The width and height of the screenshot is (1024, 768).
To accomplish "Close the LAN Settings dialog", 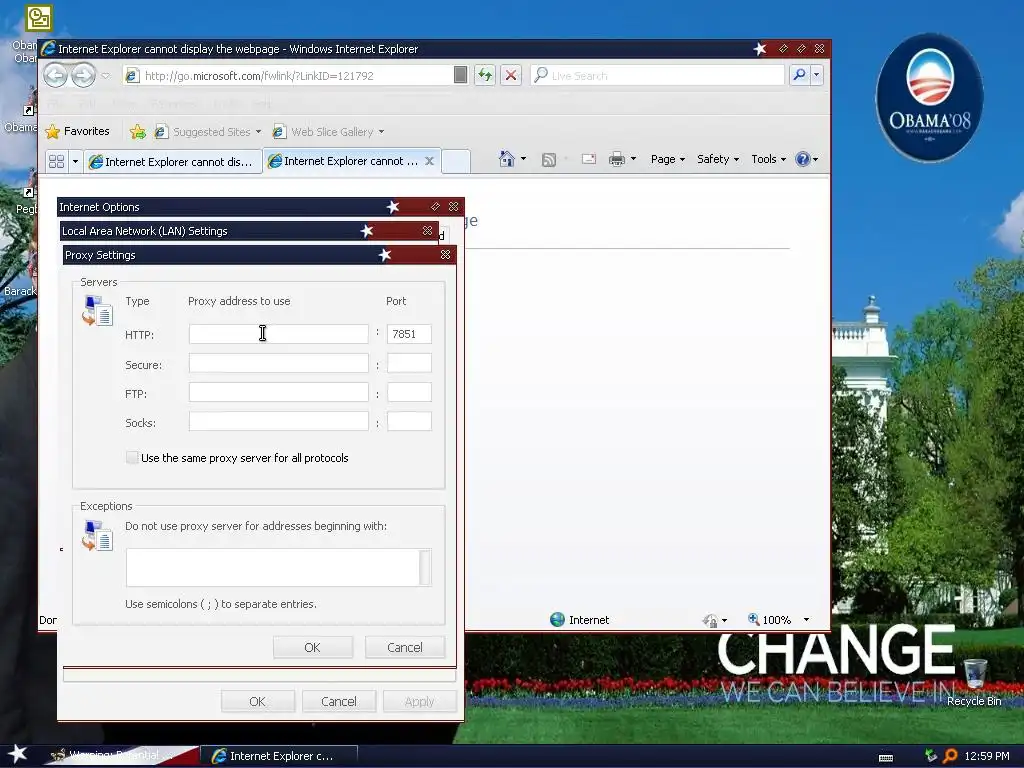I will click(427, 231).
